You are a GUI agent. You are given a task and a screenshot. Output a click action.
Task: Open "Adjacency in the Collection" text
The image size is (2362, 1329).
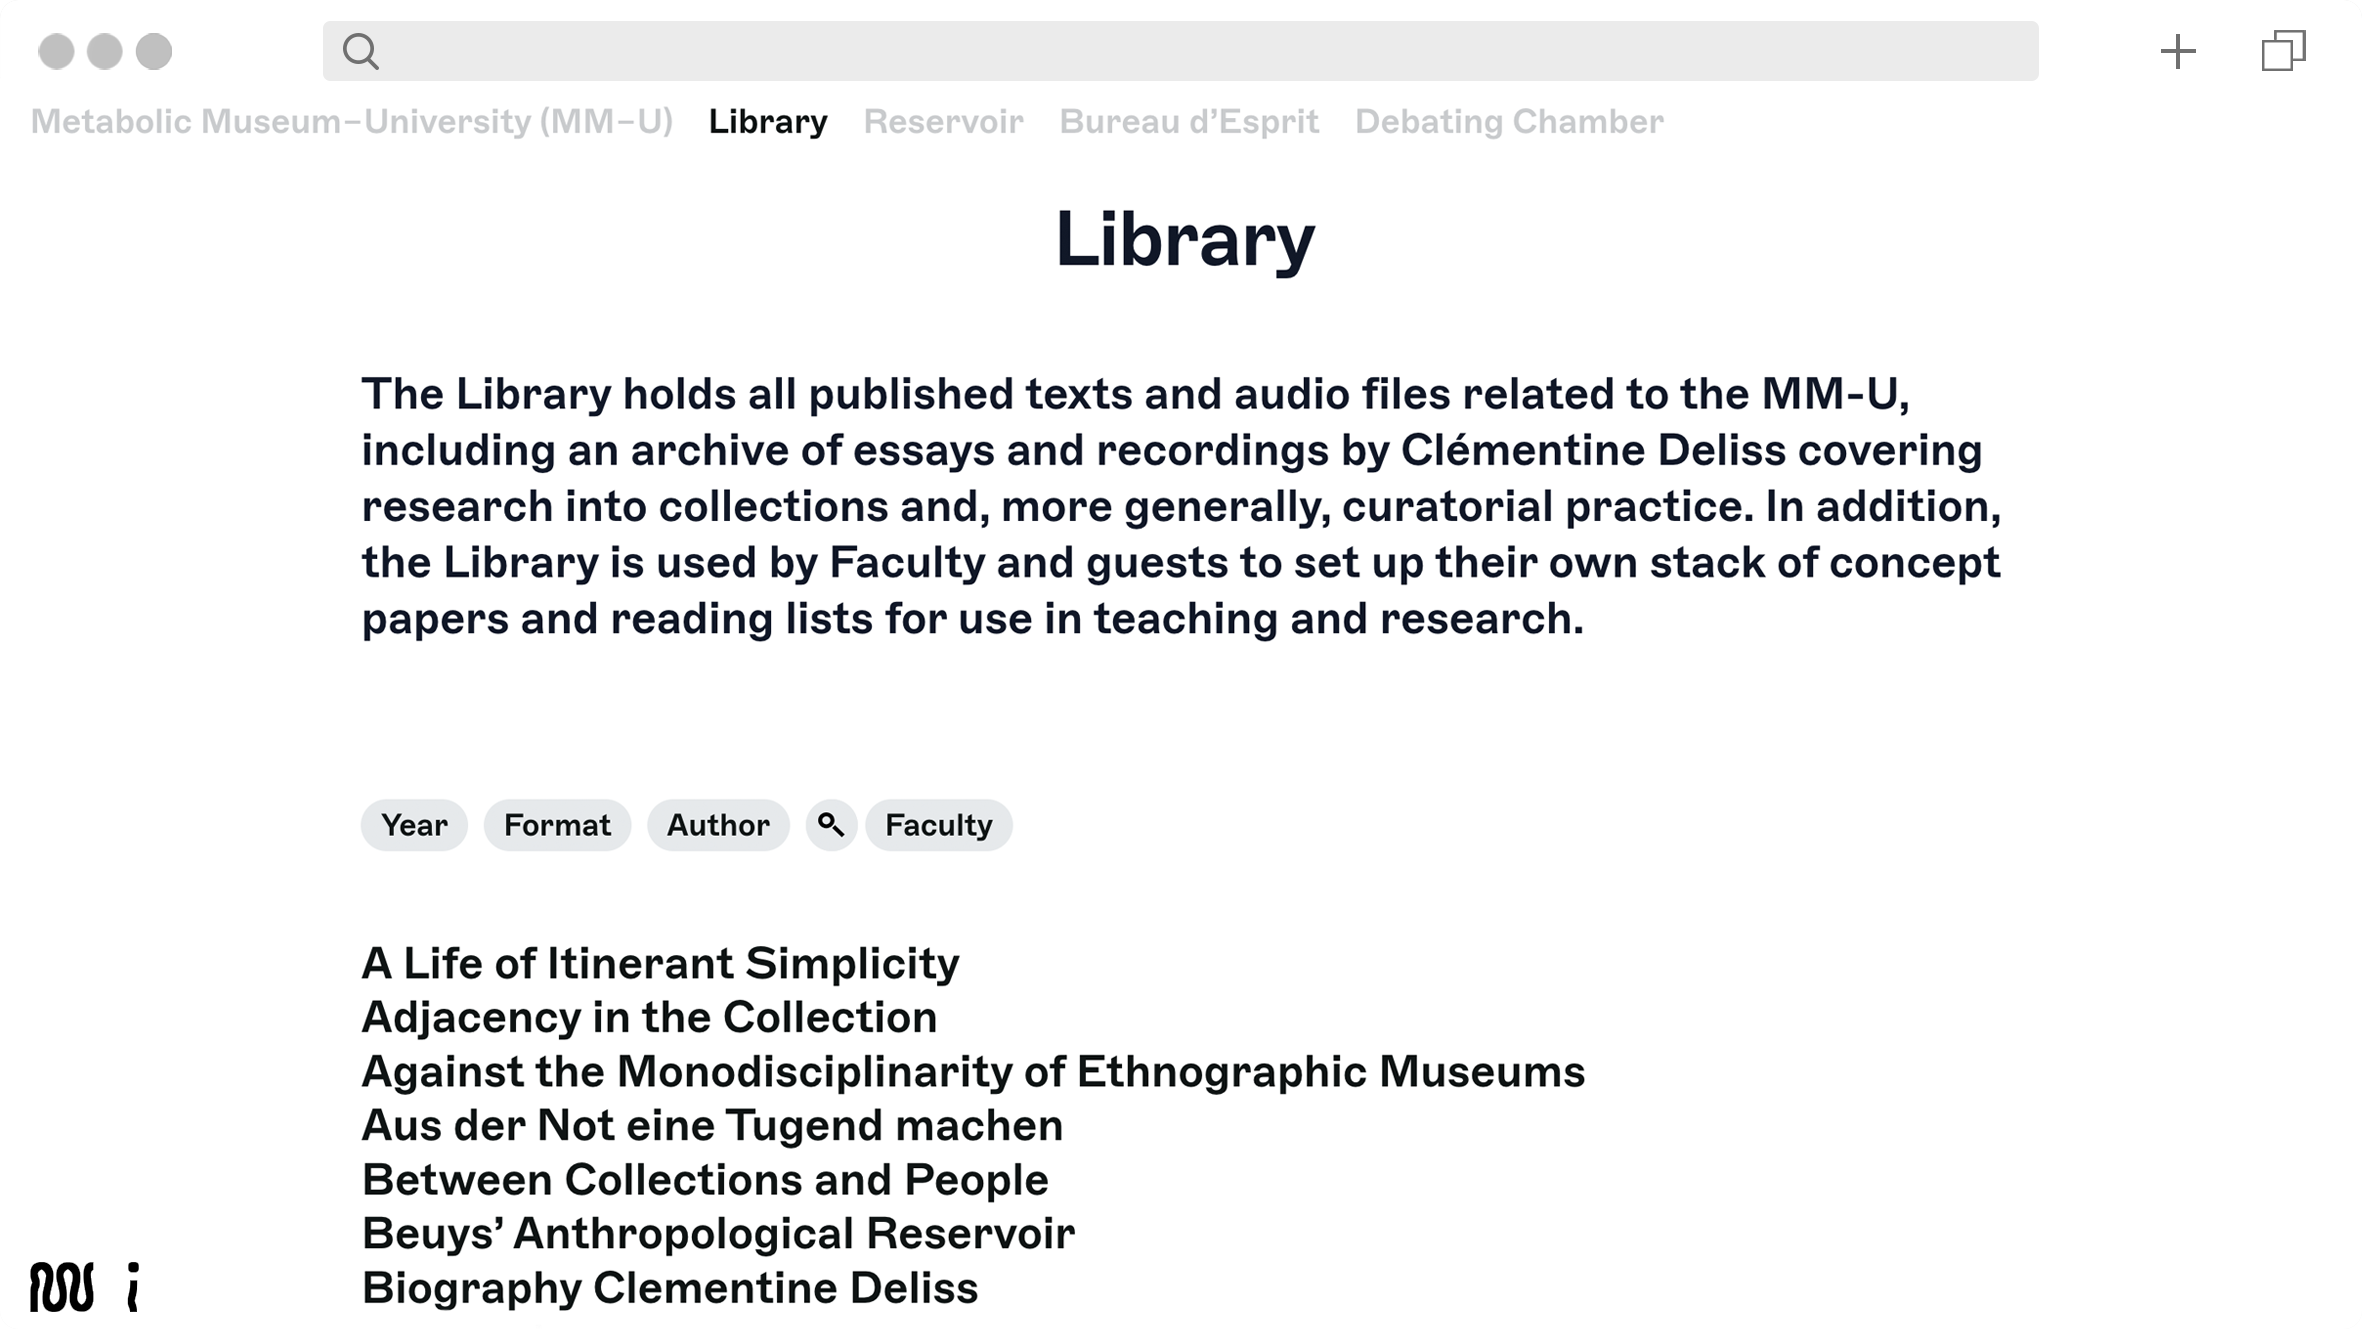(649, 1018)
